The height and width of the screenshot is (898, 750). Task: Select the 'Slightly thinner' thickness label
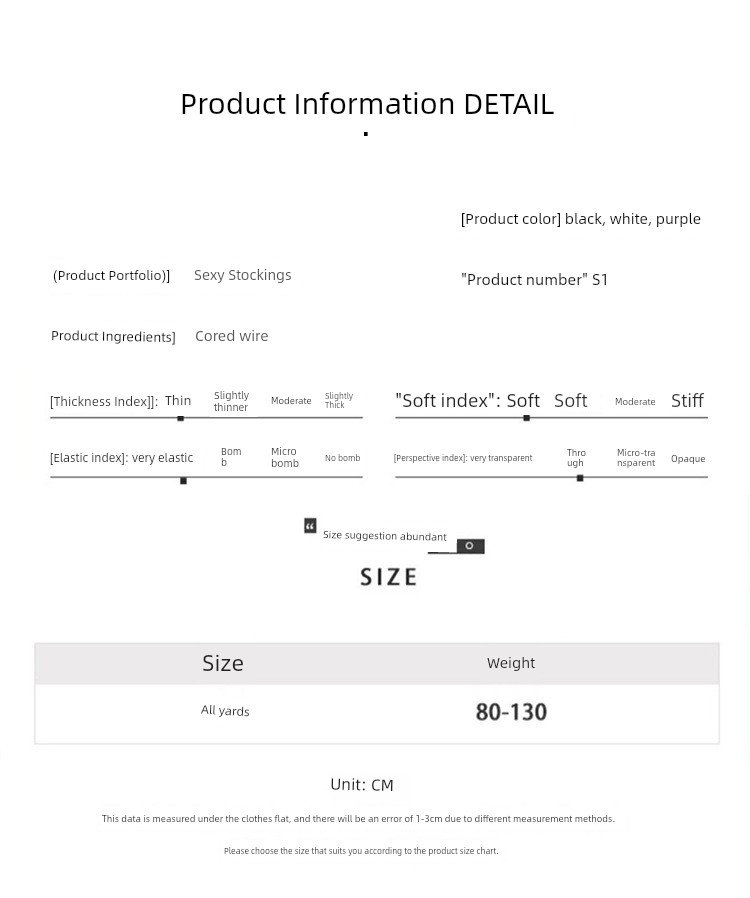click(x=231, y=401)
